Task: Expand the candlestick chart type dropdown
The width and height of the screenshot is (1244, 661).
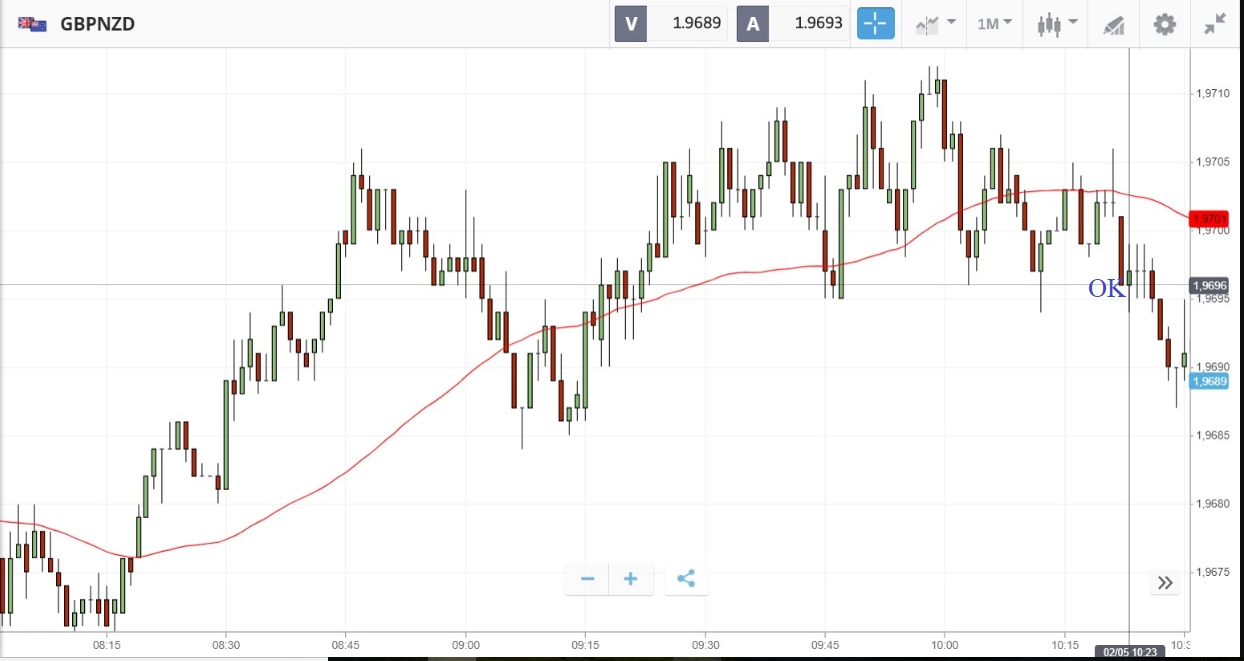Action: click(1056, 24)
